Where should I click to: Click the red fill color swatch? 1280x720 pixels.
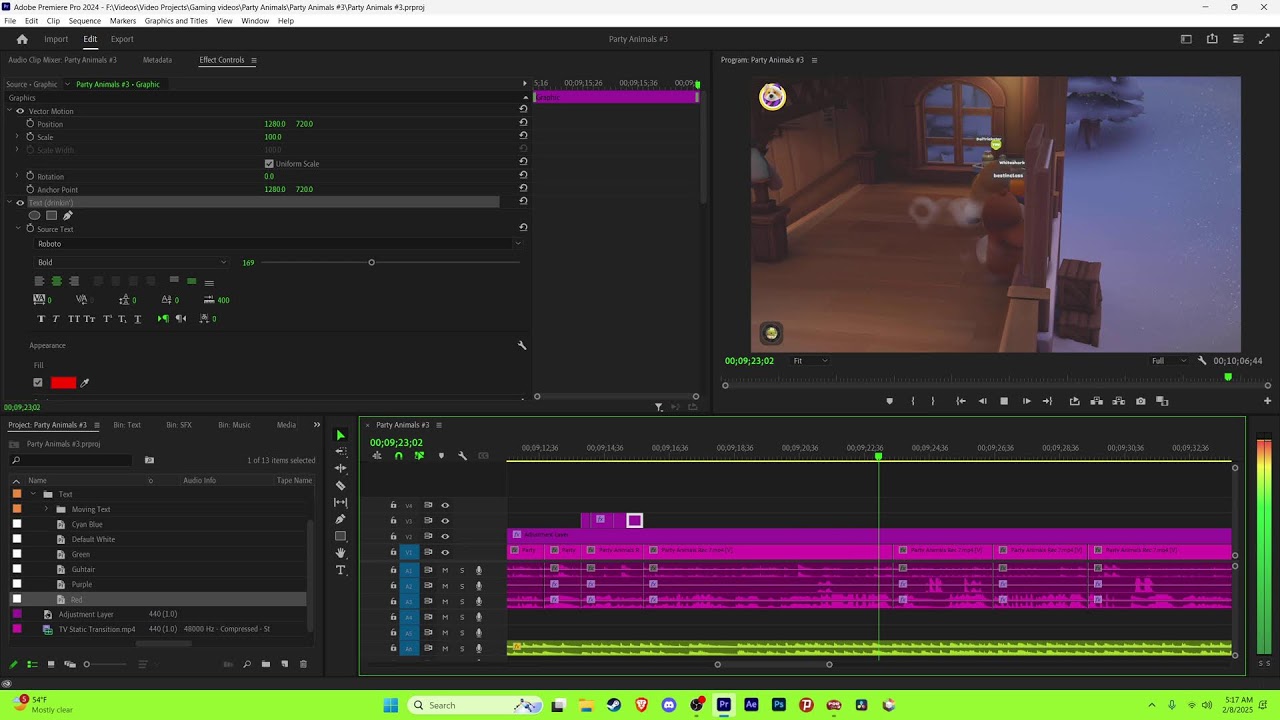[x=63, y=382]
